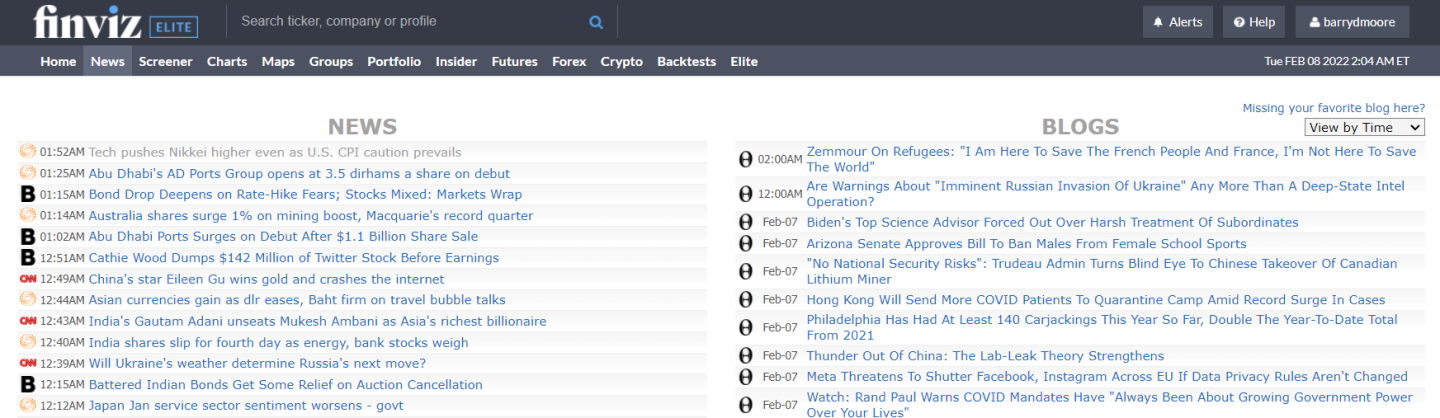Click the Help button
This screenshot has height=418, width=1440.
pos(1254,22)
